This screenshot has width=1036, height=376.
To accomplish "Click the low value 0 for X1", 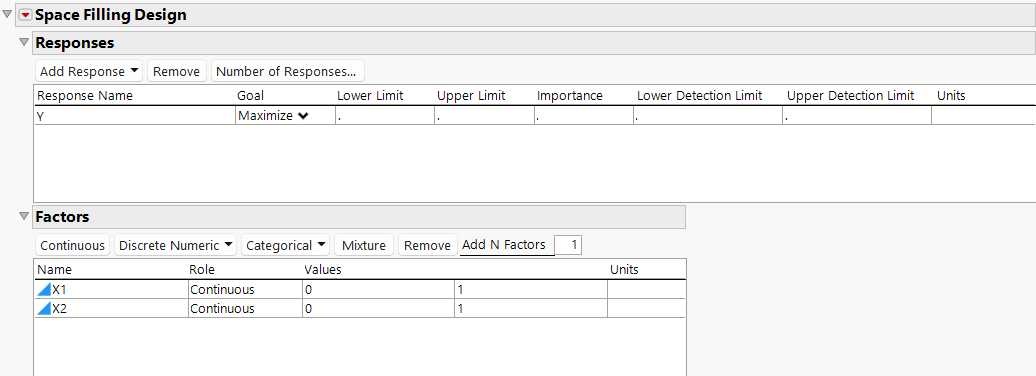I will [379, 289].
